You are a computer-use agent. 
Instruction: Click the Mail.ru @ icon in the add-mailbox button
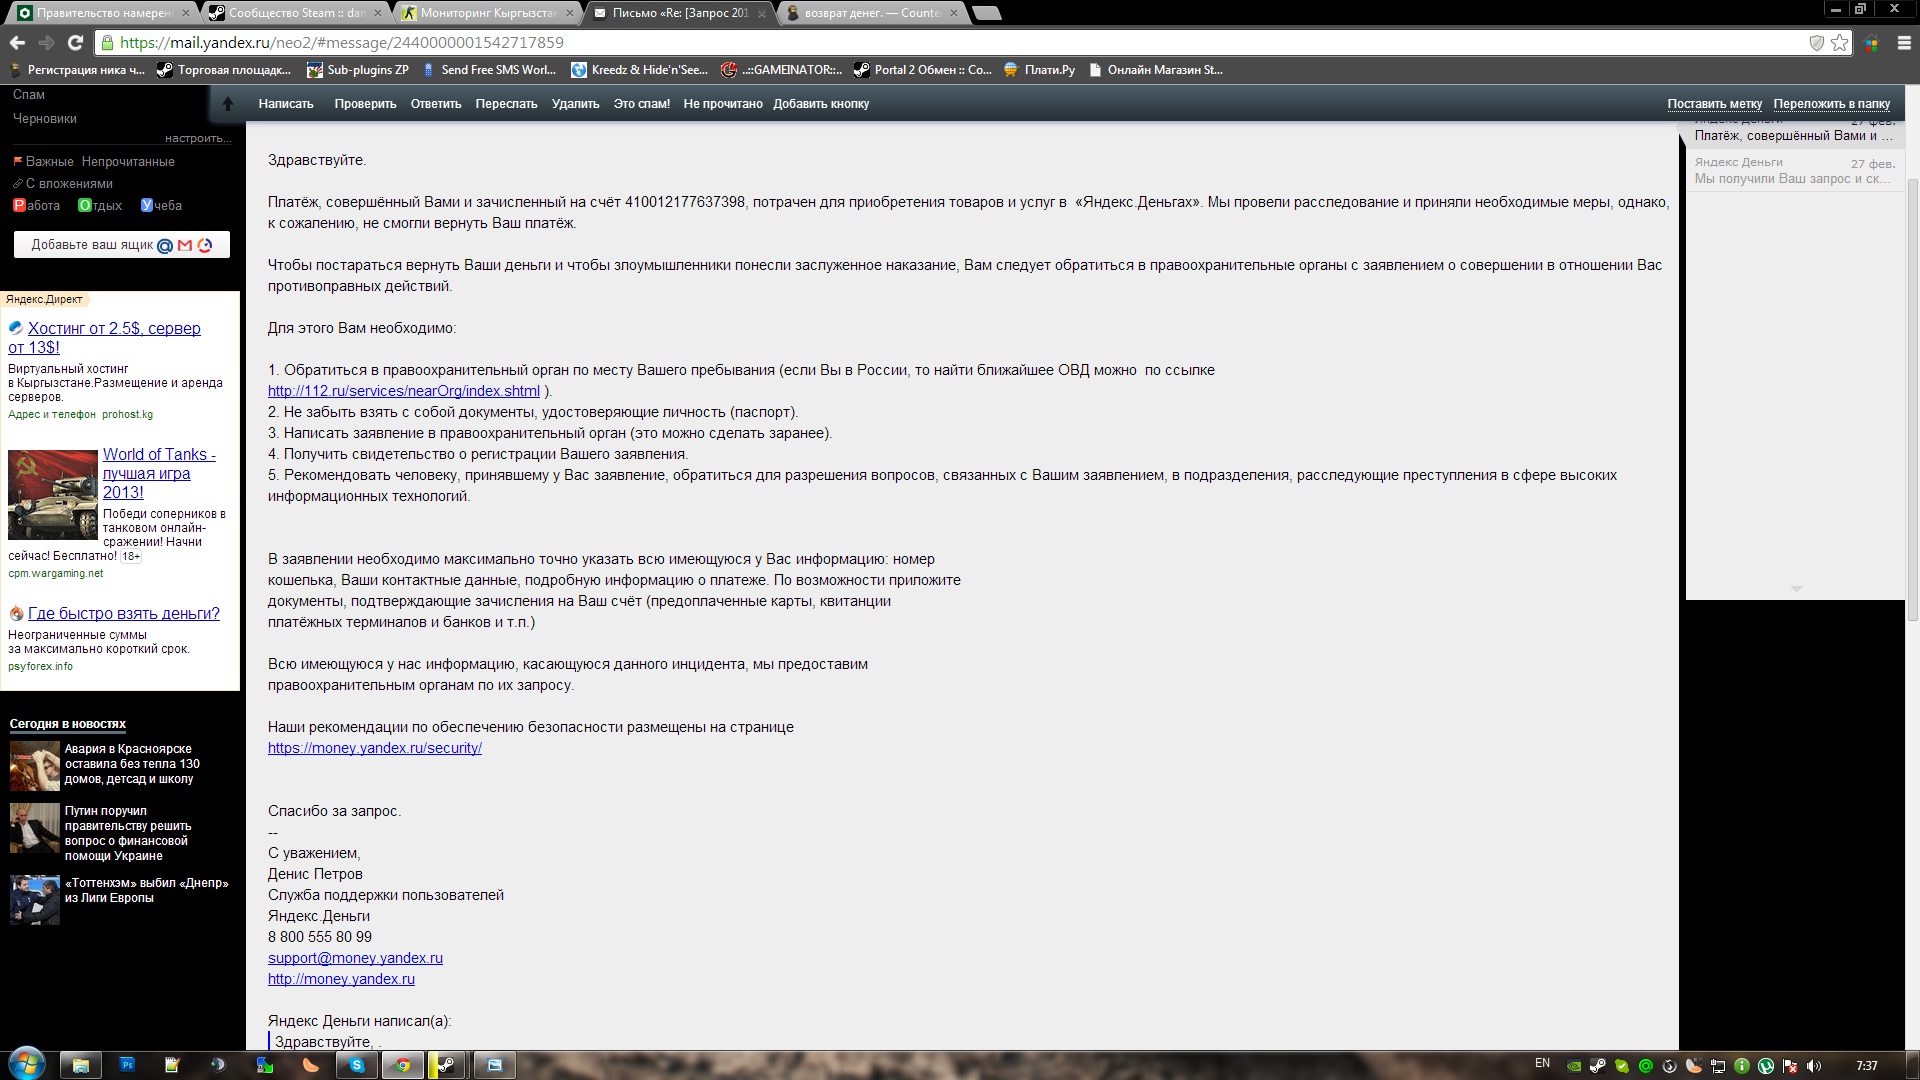166,245
